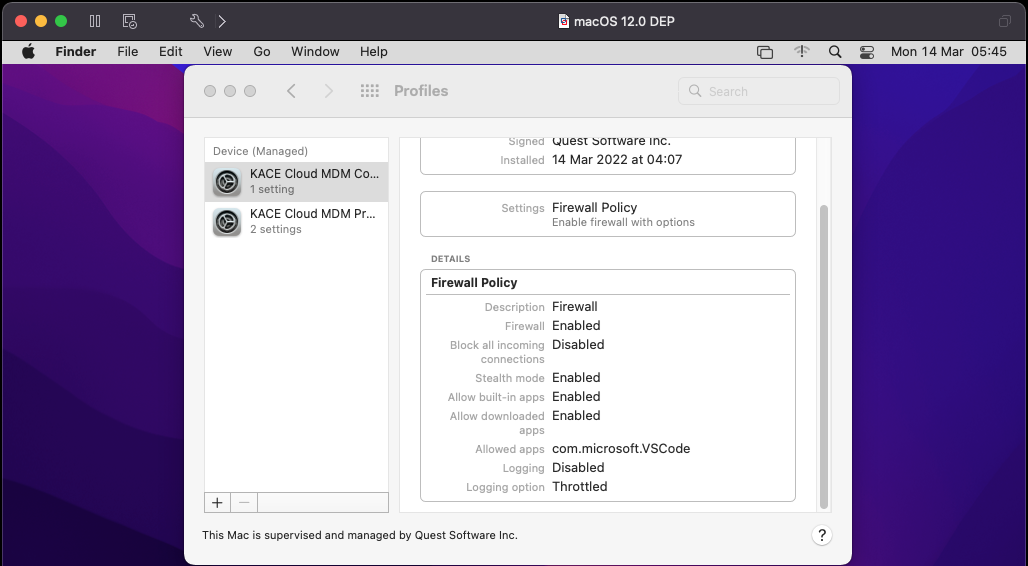Viewport: 1028px width, 566px height.
Task: Click the screen mirroring menu bar icon
Action: point(765,52)
